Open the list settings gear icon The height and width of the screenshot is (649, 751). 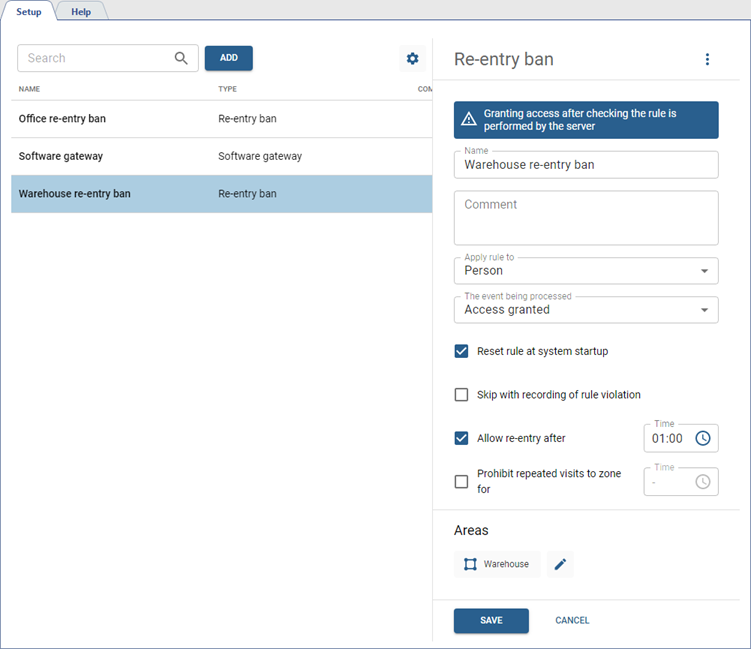(412, 59)
